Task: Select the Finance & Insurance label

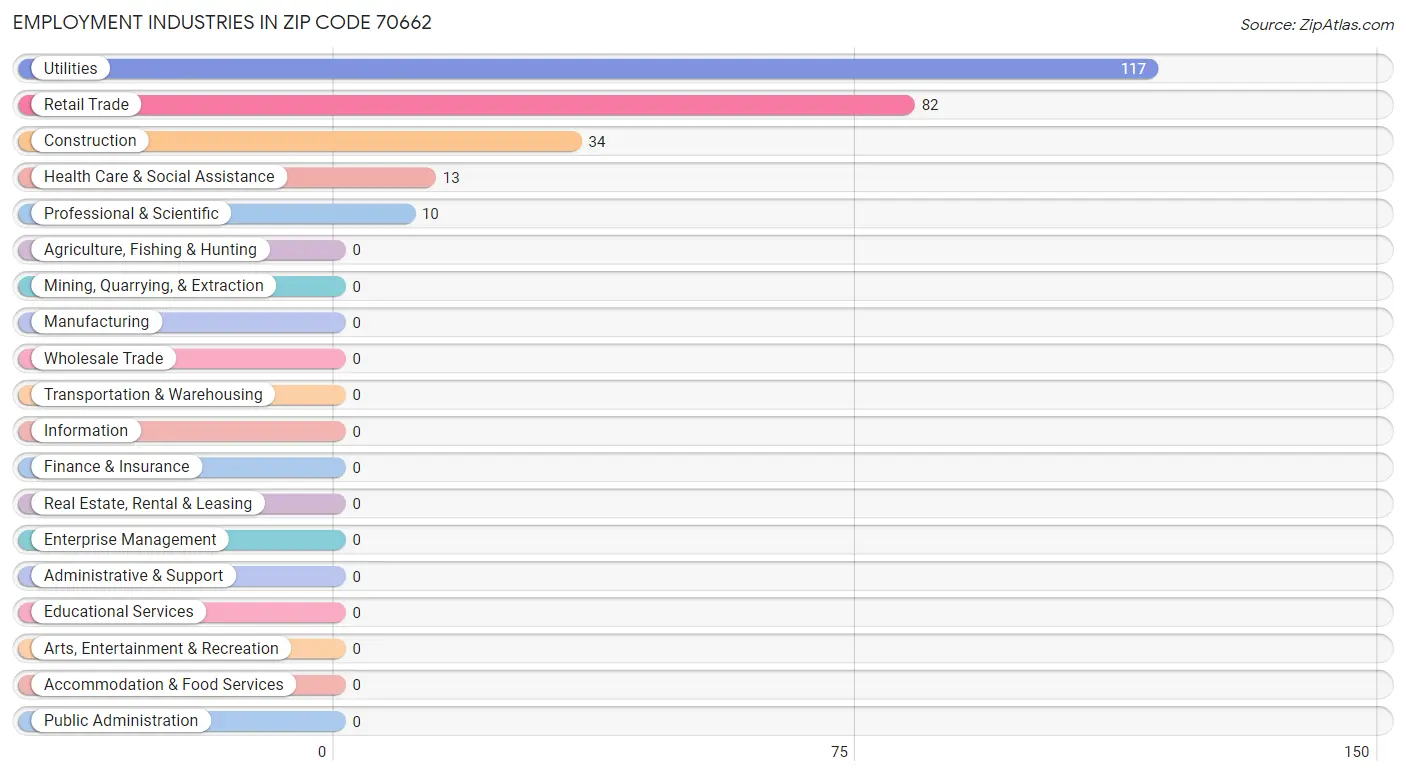Action: tap(116, 467)
